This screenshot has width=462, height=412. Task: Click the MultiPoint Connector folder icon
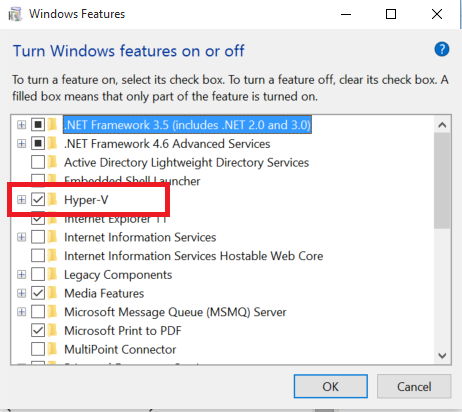[x=52, y=349]
